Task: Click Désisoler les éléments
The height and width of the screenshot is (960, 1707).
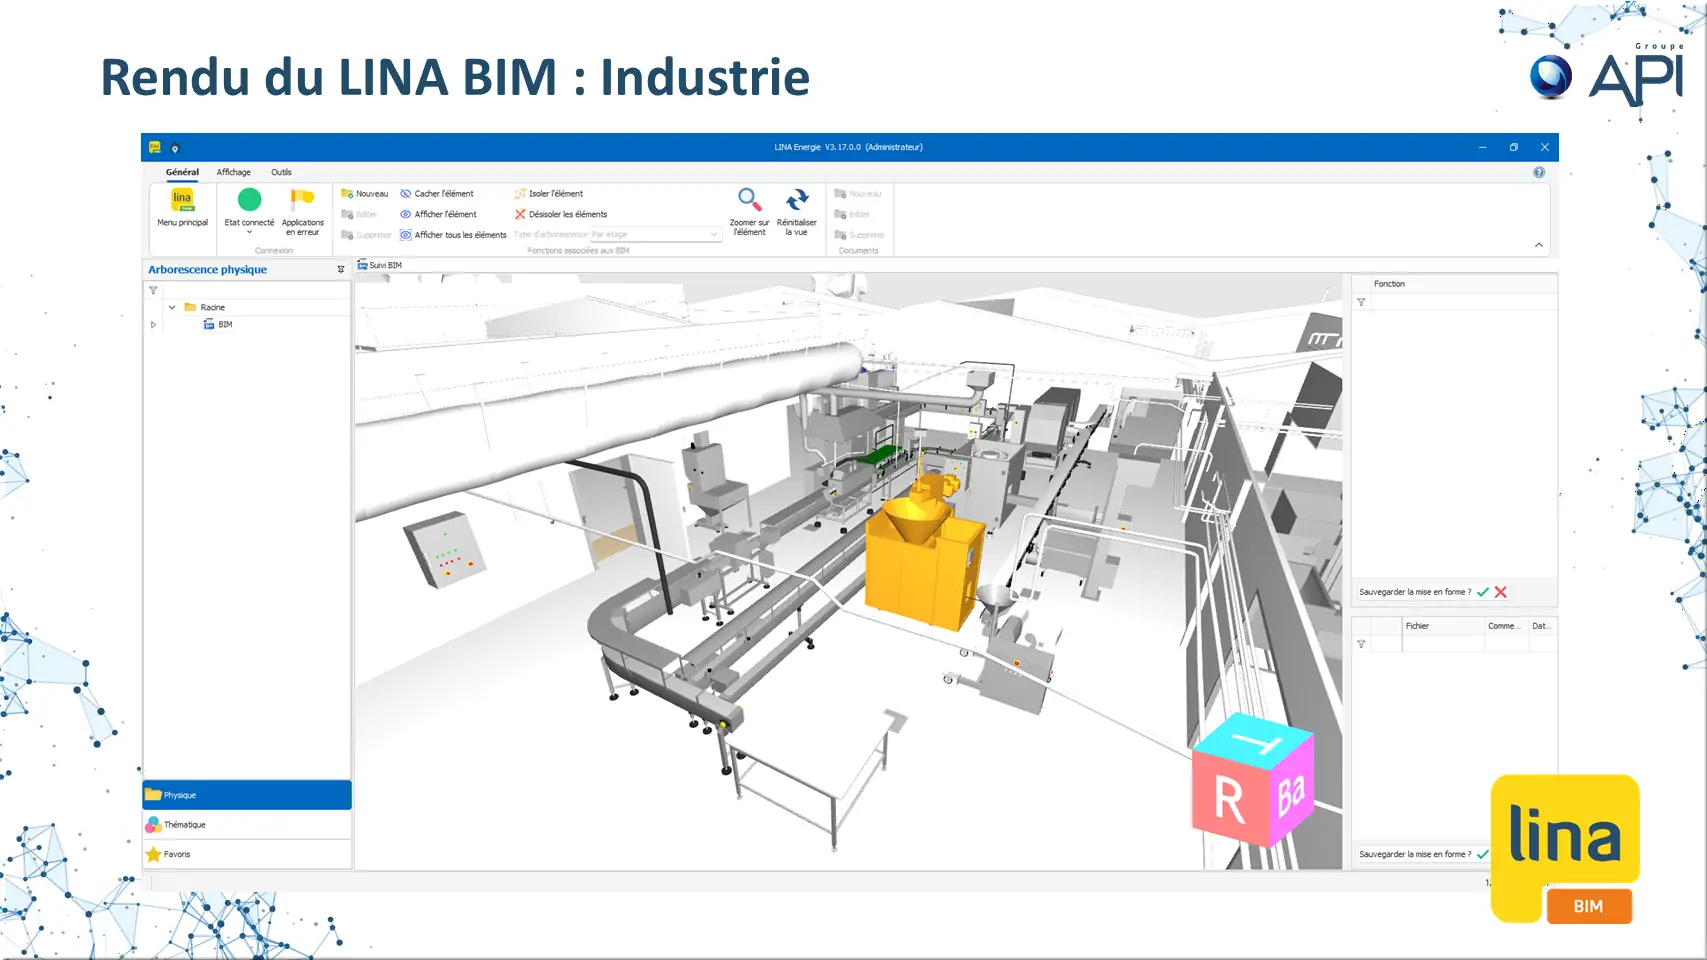Action: [561, 214]
